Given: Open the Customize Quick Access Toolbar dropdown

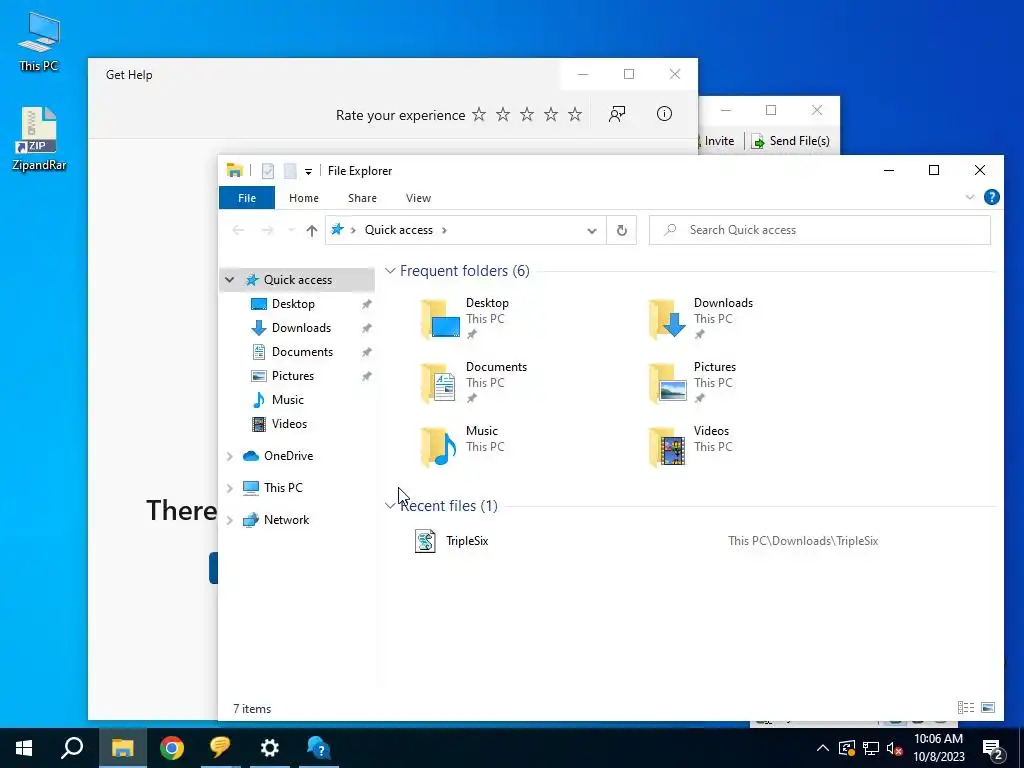Looking at the screenshot, I should tap(308, 172).
